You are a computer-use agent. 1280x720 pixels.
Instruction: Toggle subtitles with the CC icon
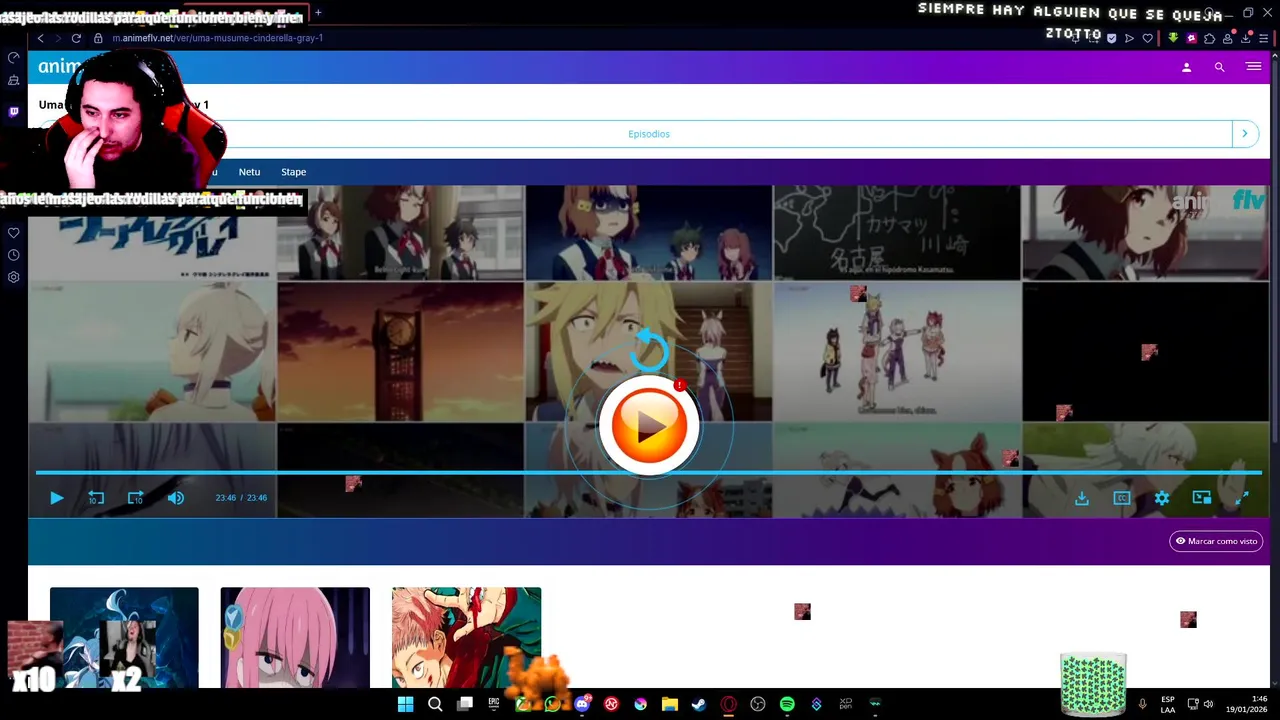[x=1122, y=498]
